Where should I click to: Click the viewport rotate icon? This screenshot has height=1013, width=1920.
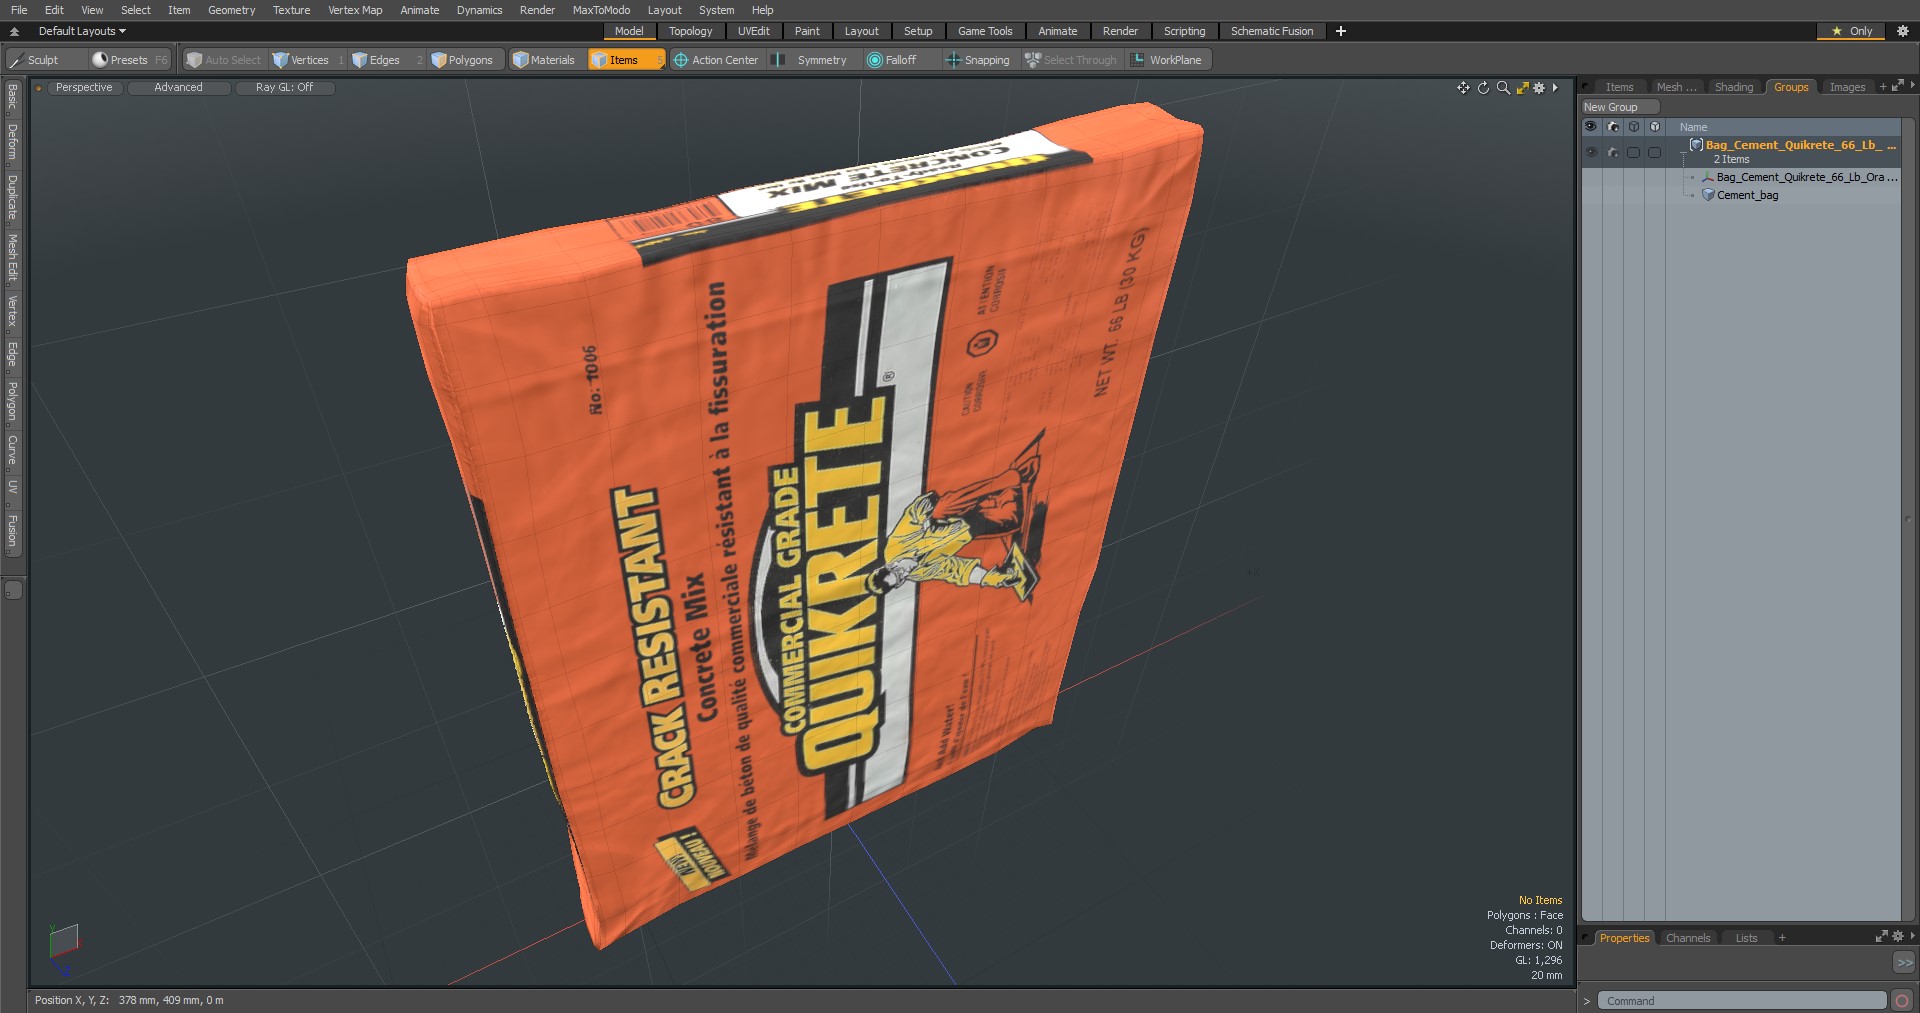point(1483,88)
